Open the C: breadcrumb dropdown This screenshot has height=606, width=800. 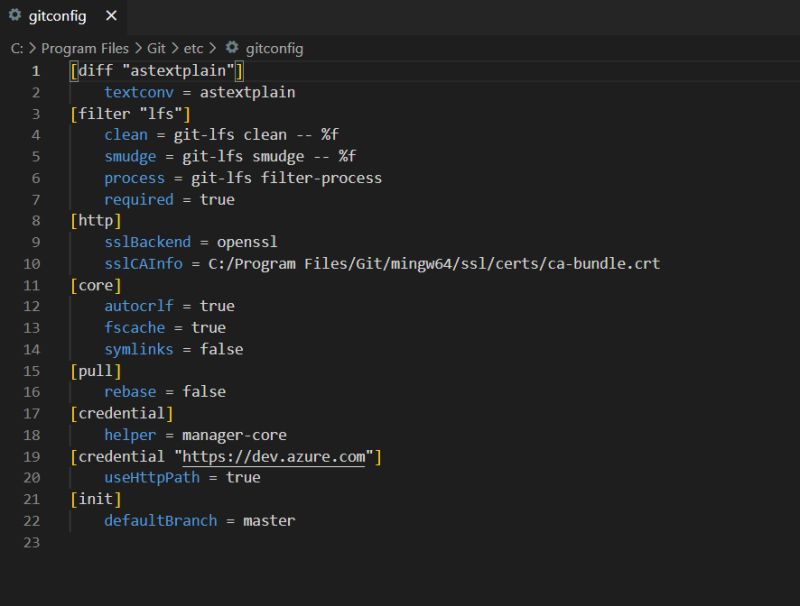point(18,48)
